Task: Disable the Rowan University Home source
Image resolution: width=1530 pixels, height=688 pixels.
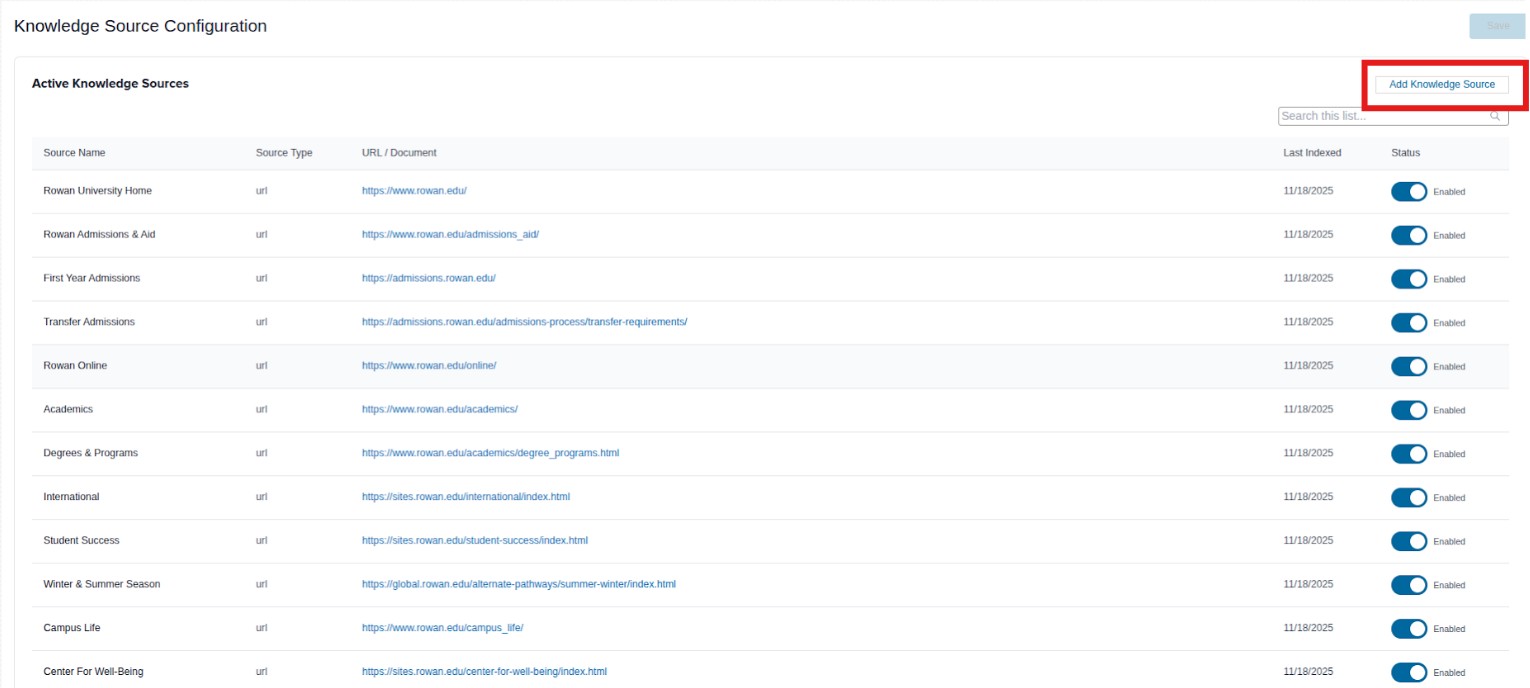Action: [1409, 191]
